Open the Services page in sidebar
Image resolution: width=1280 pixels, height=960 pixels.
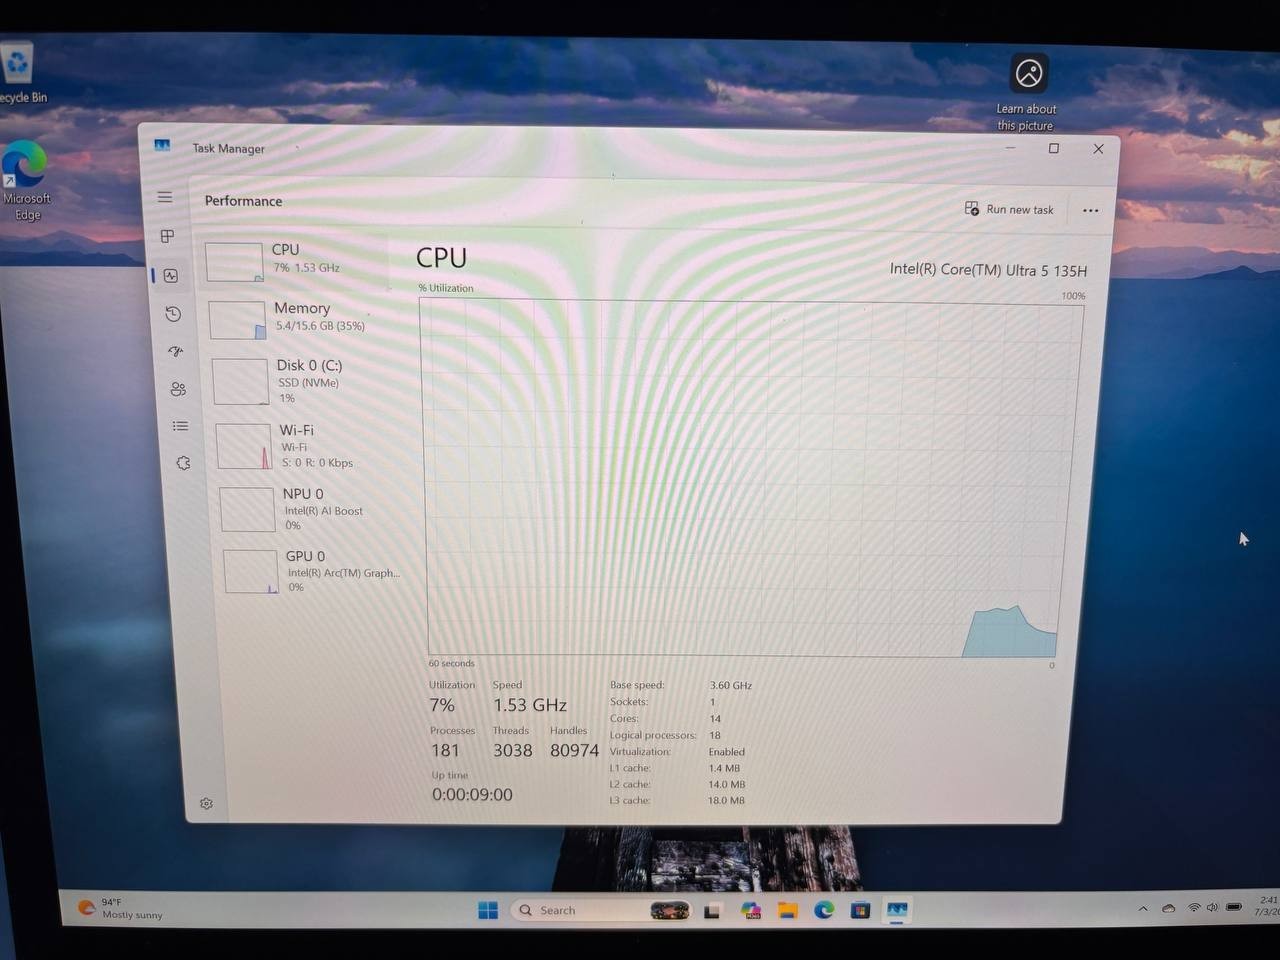coord(183,463)
